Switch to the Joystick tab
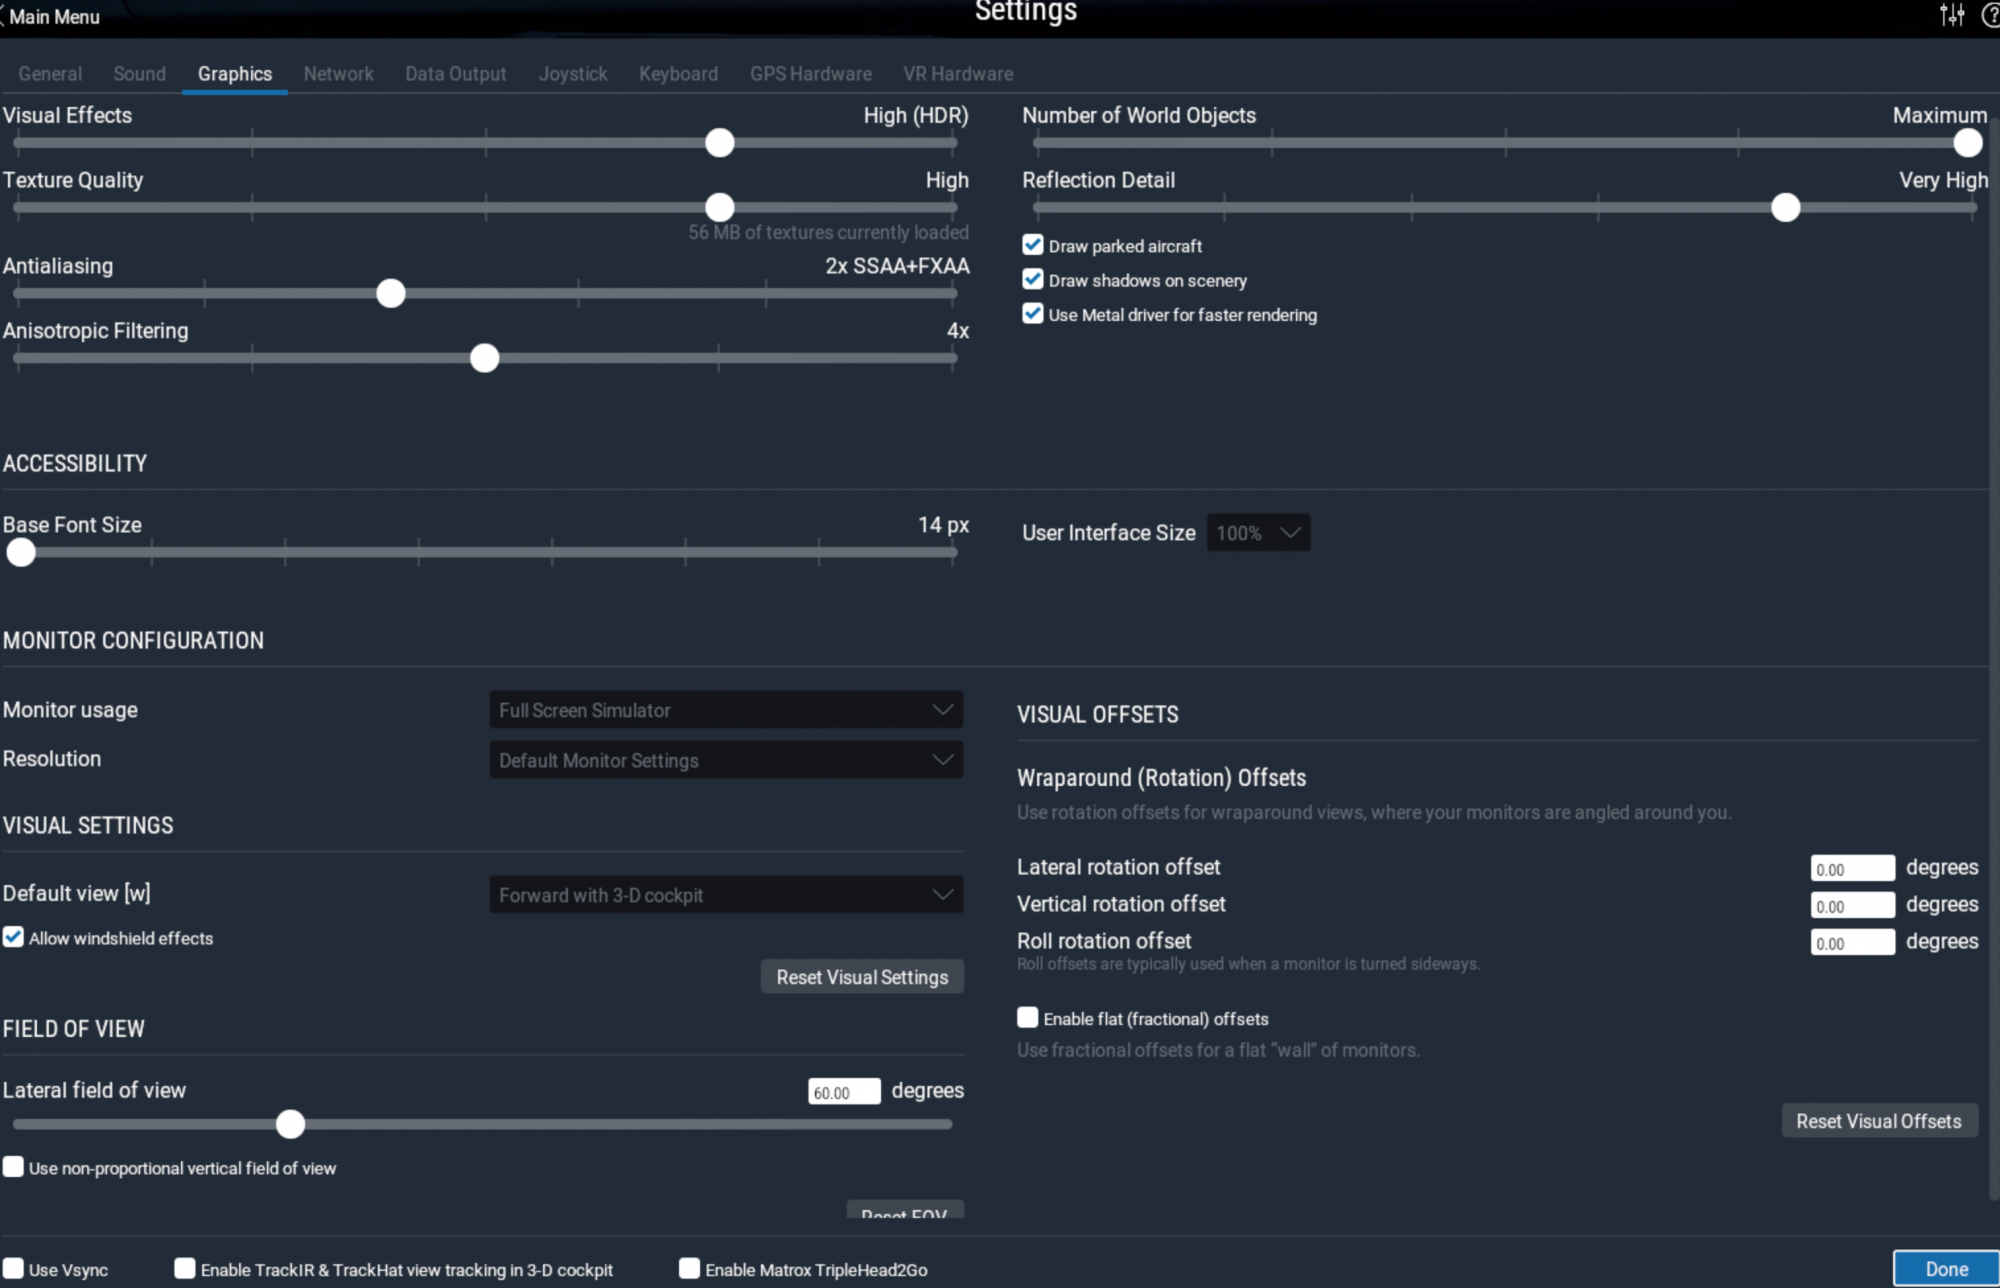 [573, 74]
